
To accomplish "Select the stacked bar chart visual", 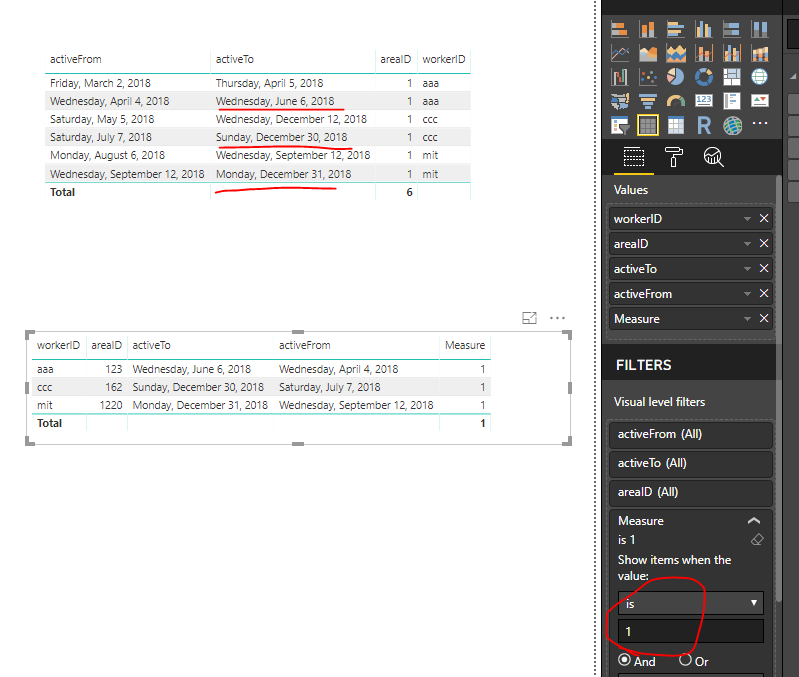I will pyautogui.click(x=620, y=30).
